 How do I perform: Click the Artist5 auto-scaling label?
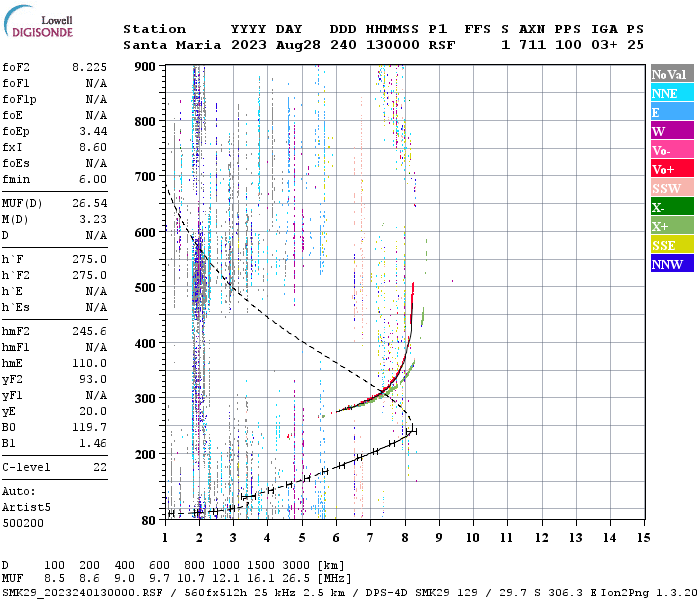pyautogui.click(x=26, y=508)
